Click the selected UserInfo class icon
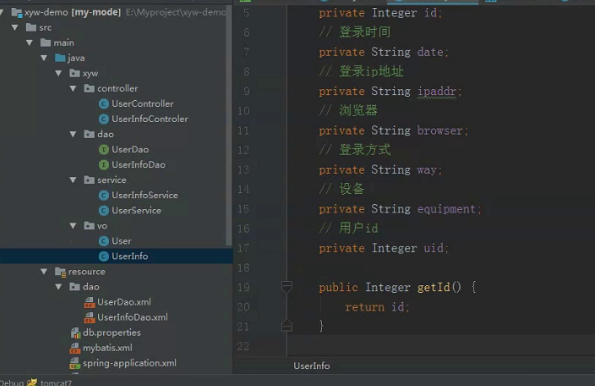The height and width of the screenshot is (386, 595). pyautogui.click(x=104, y=256)
